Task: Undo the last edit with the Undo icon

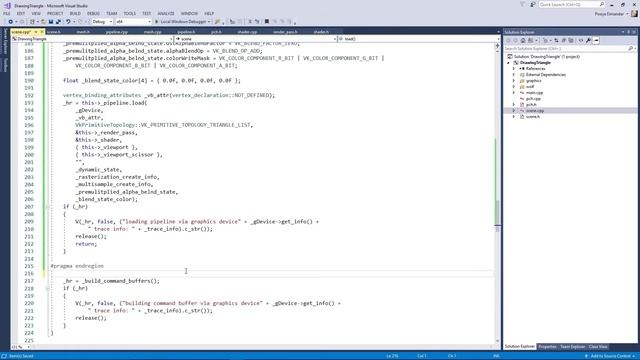Action: coord(68,22)
